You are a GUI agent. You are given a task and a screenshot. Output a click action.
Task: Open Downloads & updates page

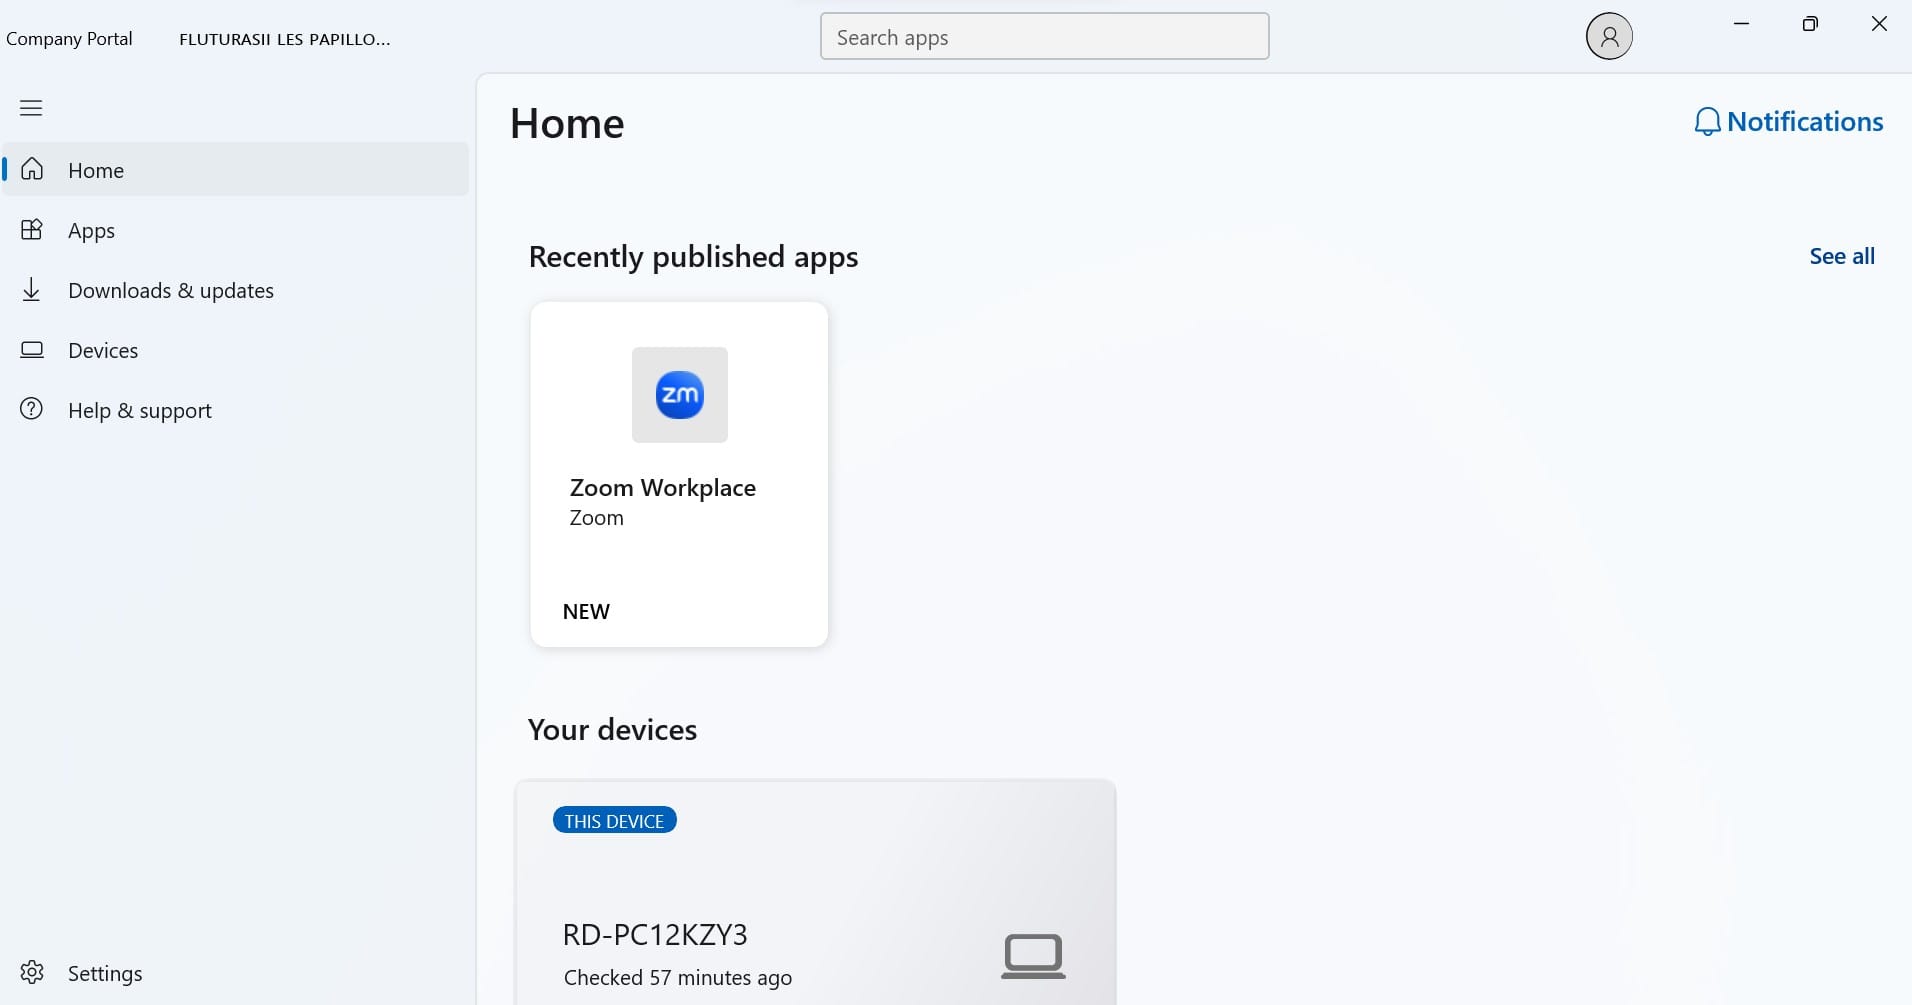tap(236, 290)
